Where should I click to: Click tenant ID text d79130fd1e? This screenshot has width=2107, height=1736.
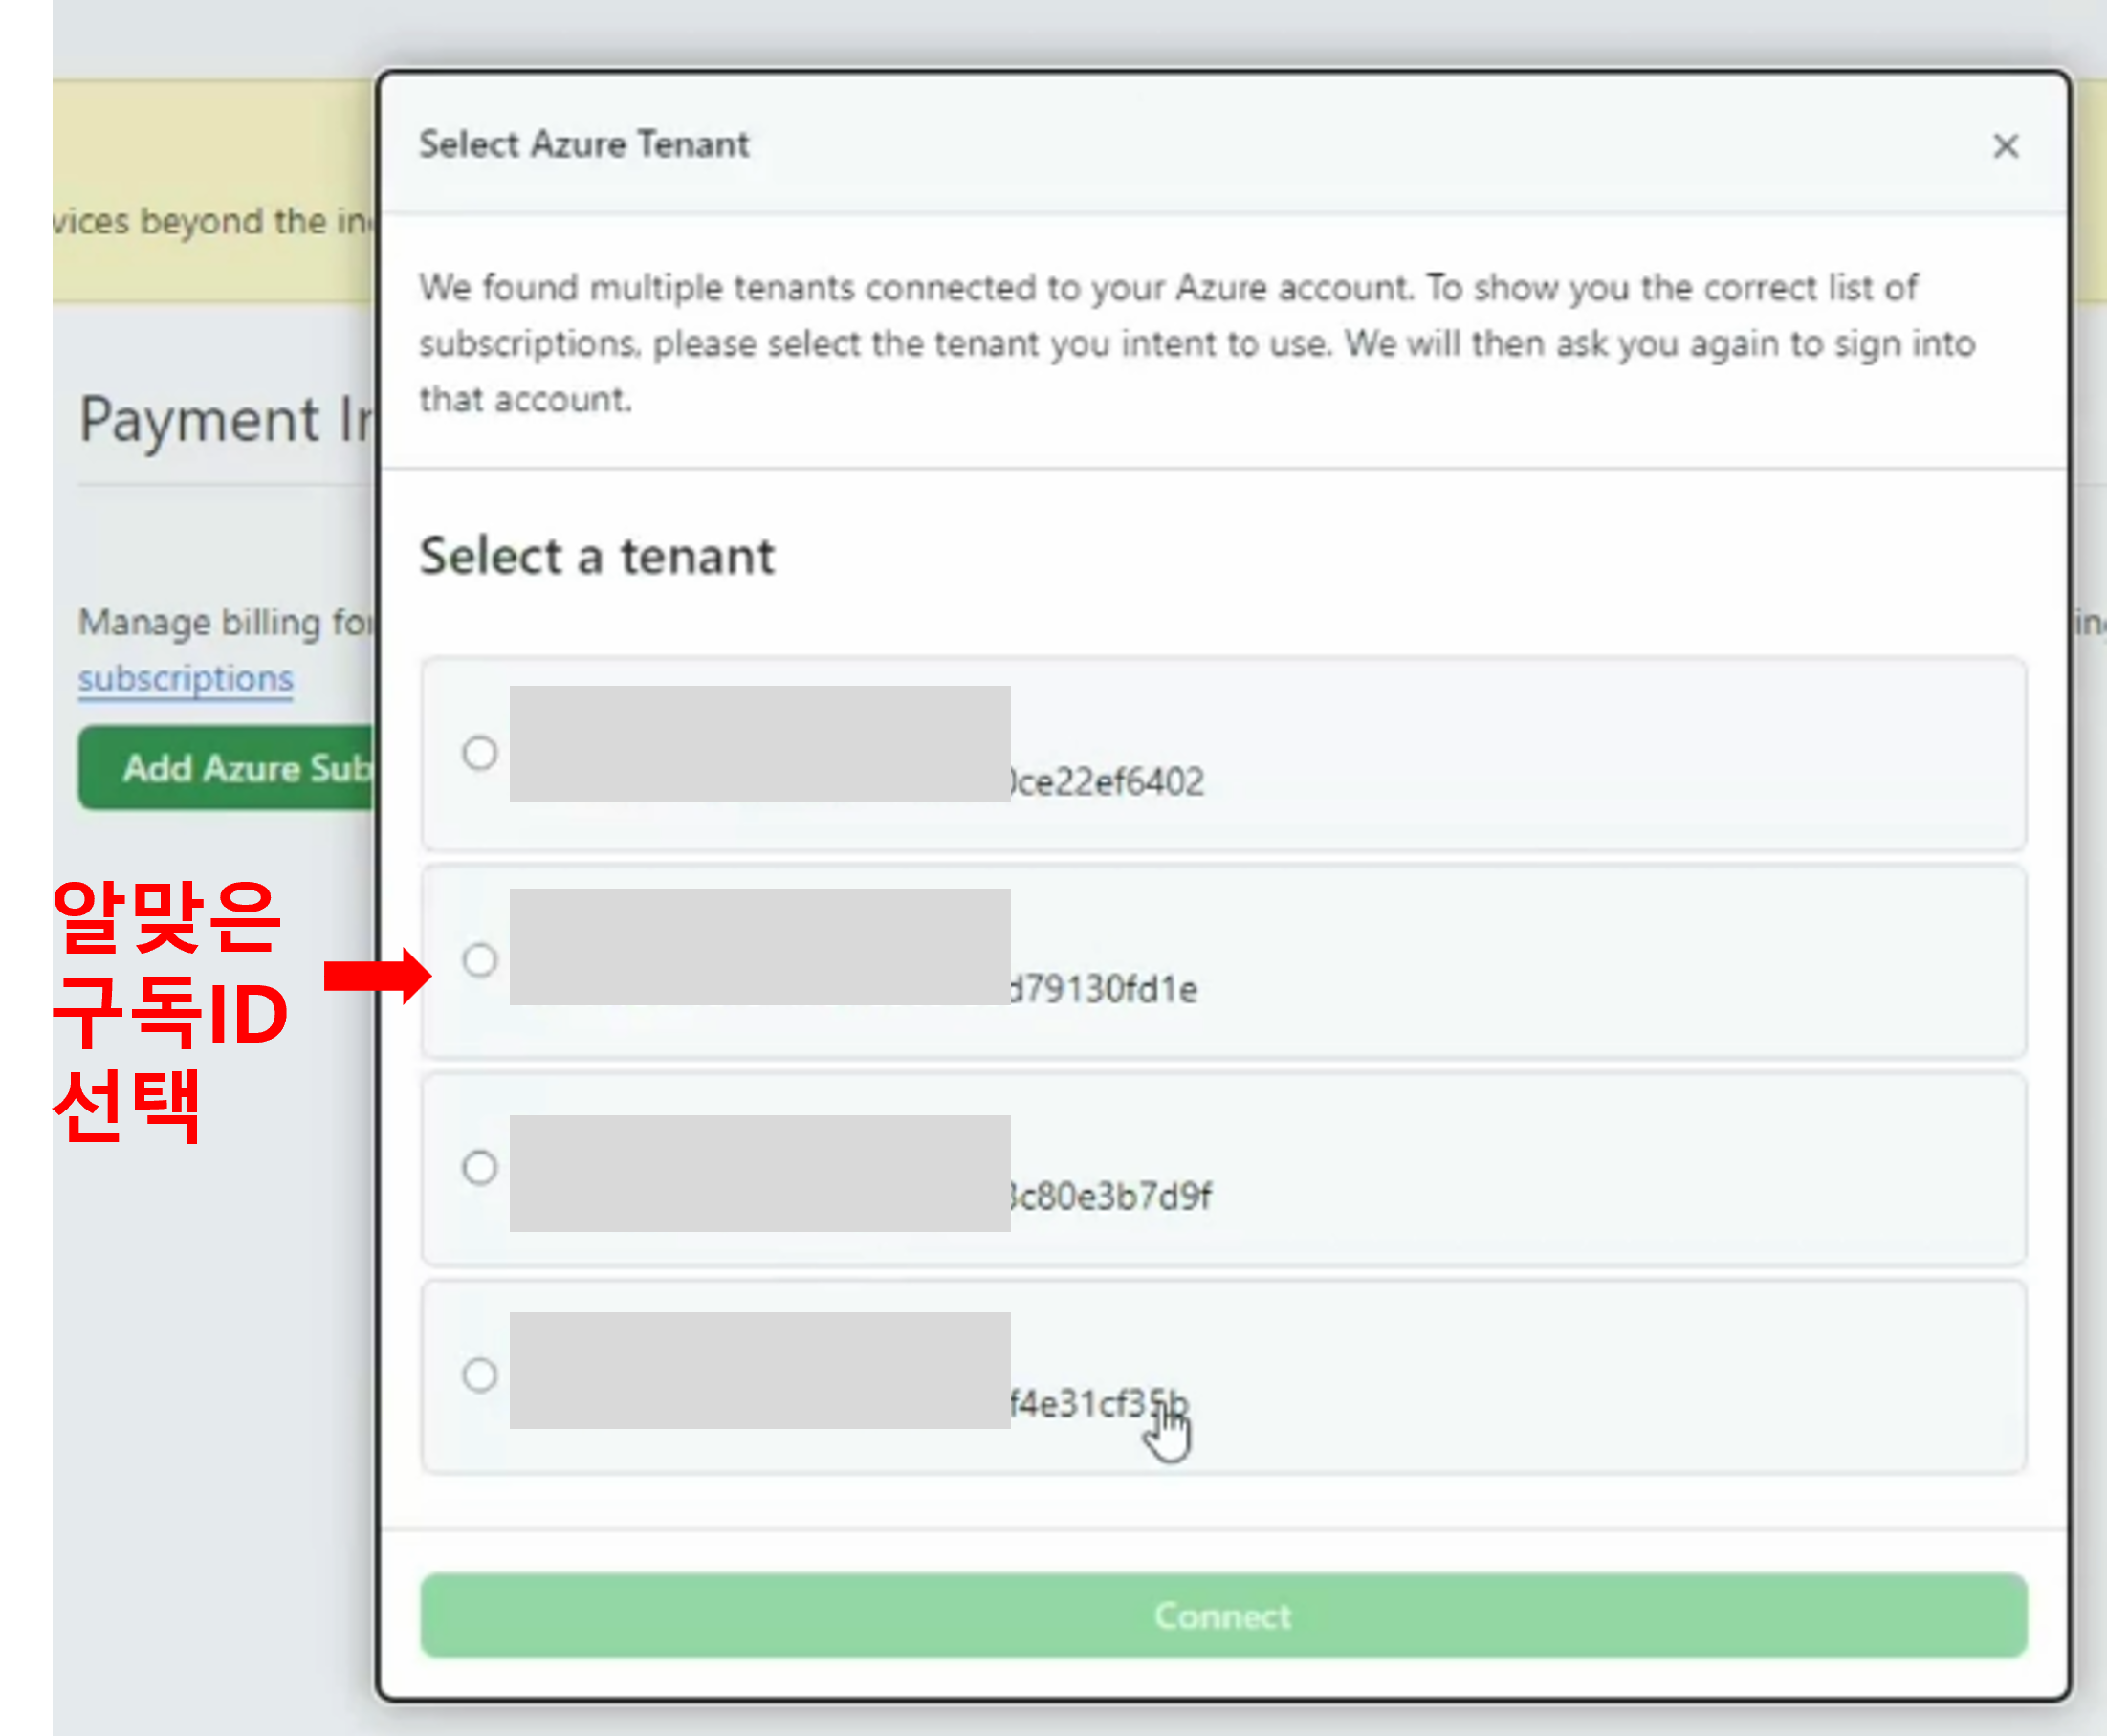click(1104, 989)
